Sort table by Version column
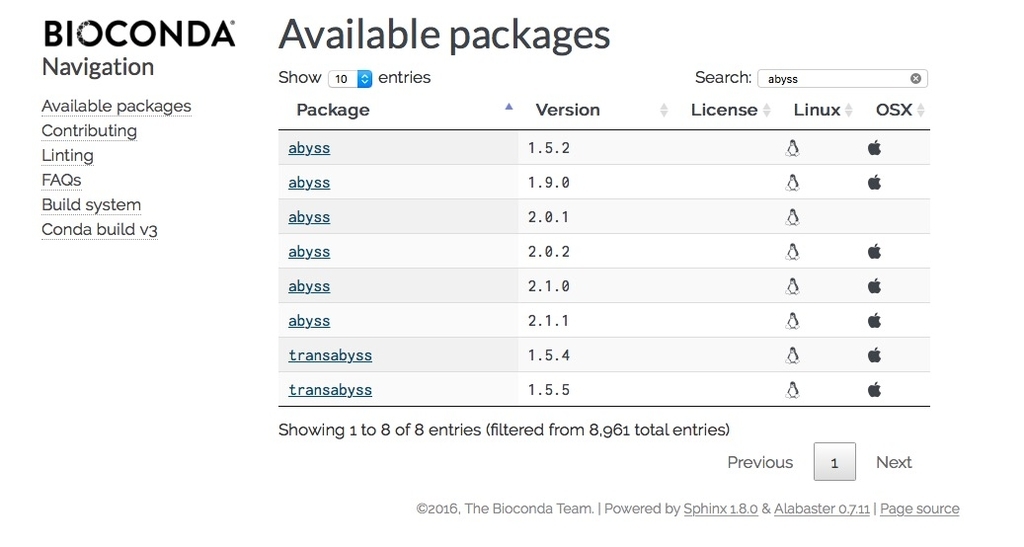The height and width of the screenshot is (547, 1024). click(x=568, y=110)
